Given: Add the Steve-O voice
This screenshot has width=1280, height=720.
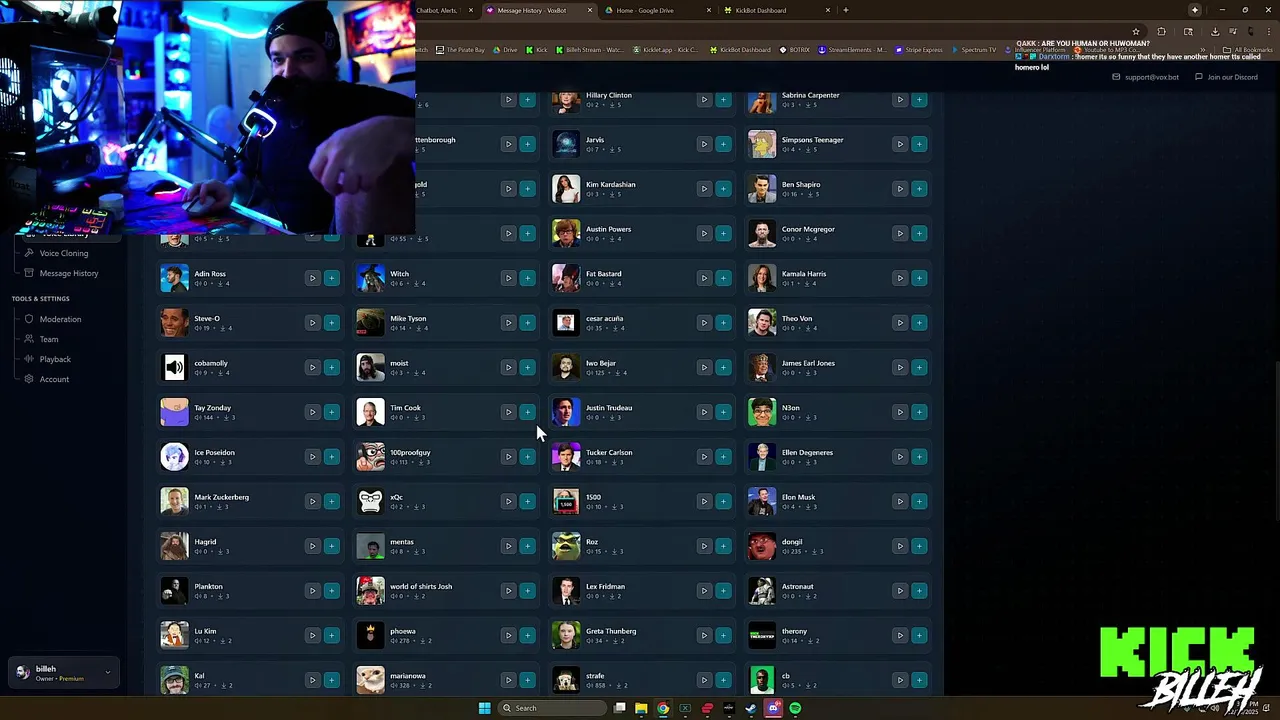Looking at the screenshot, I should (331, 323).
